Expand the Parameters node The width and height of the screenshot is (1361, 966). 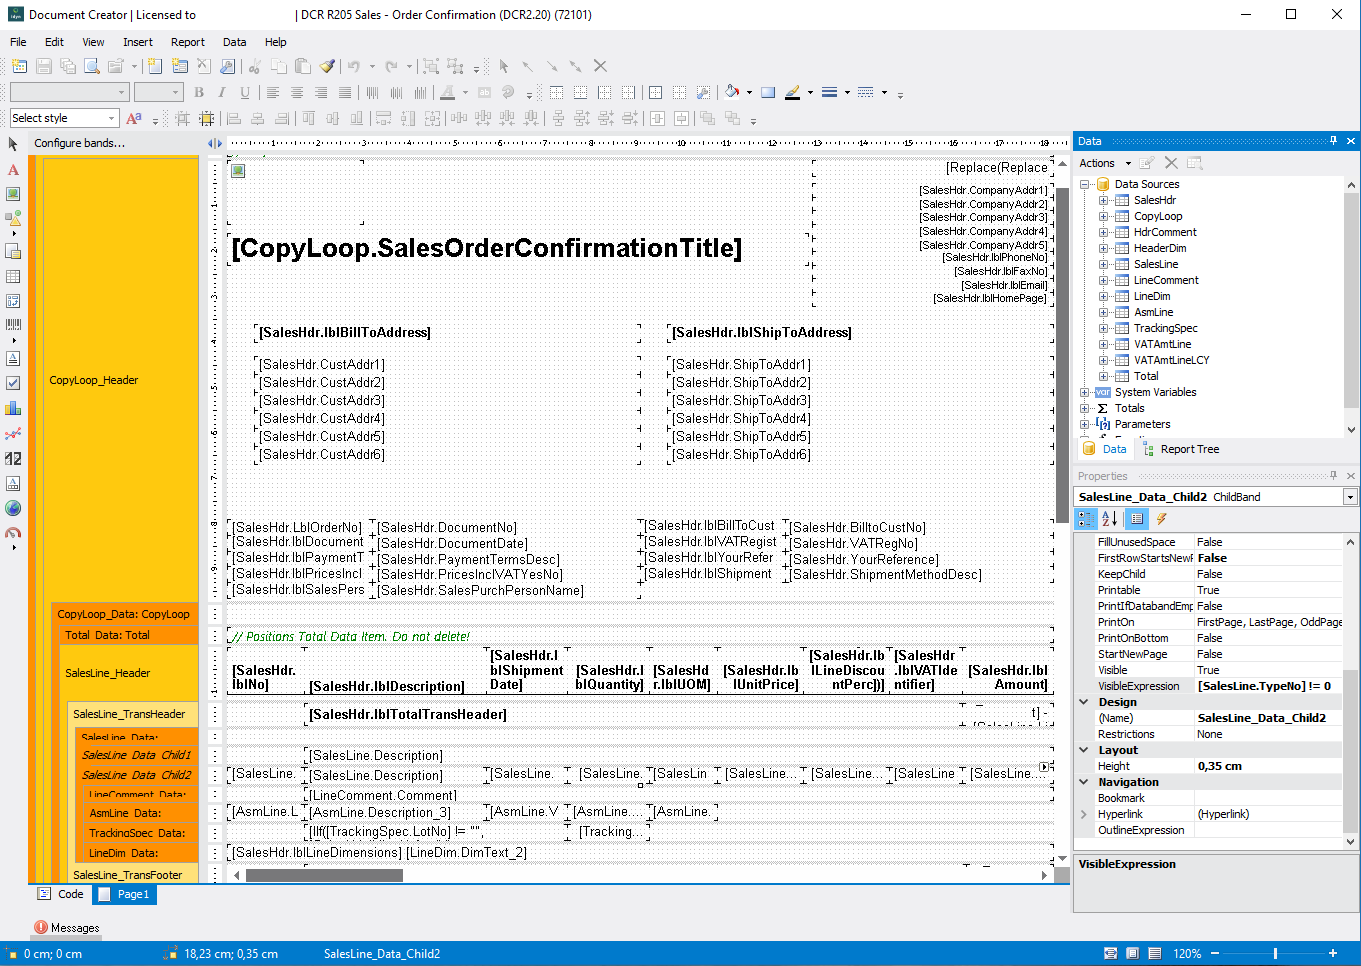tap(1084, 424)
